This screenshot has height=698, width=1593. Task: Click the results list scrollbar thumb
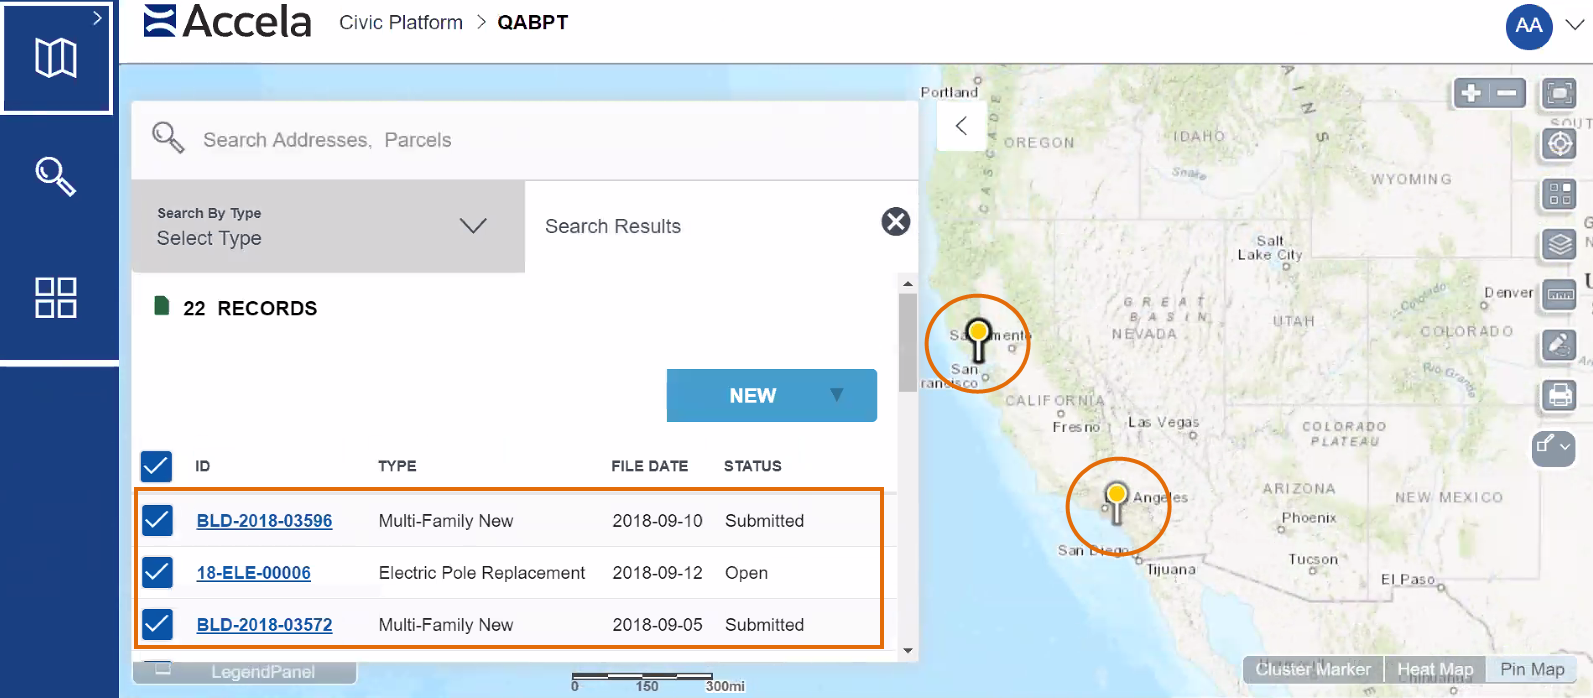907,342
